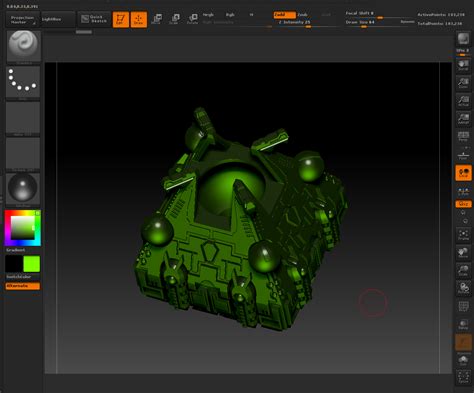This screenshot has height=393, width=474.
Task: Open the Projection Master button
Action: click(x=23, y=19)
